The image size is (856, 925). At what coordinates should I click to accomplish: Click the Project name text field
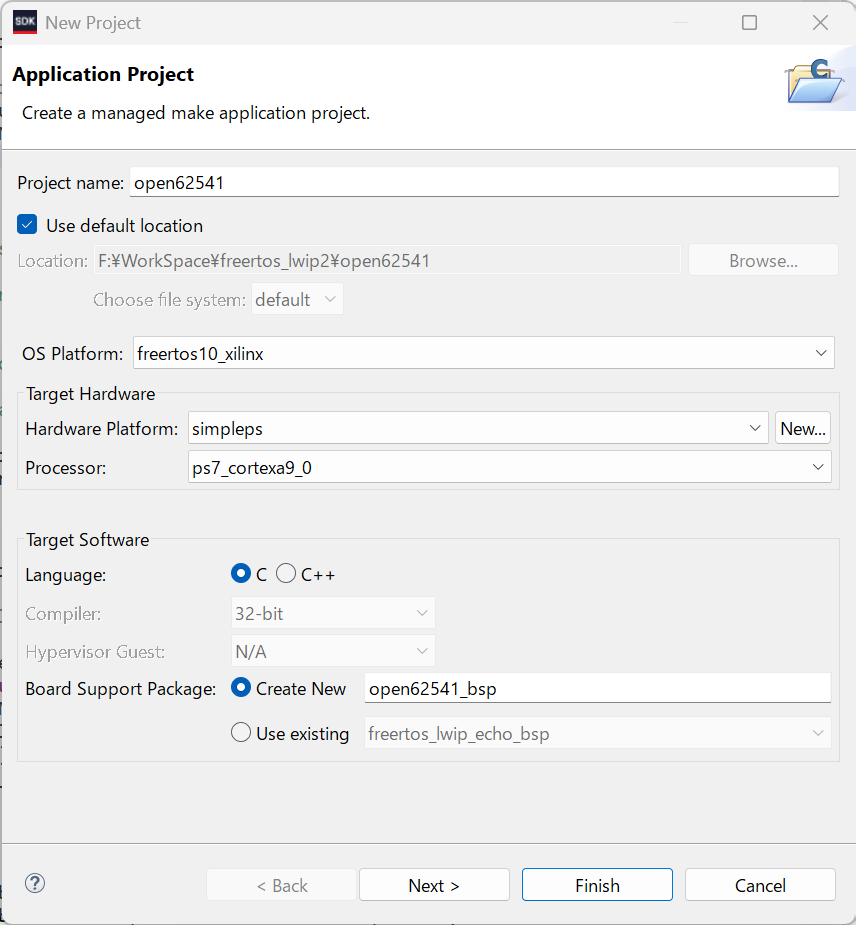click(x=483, y=182)
